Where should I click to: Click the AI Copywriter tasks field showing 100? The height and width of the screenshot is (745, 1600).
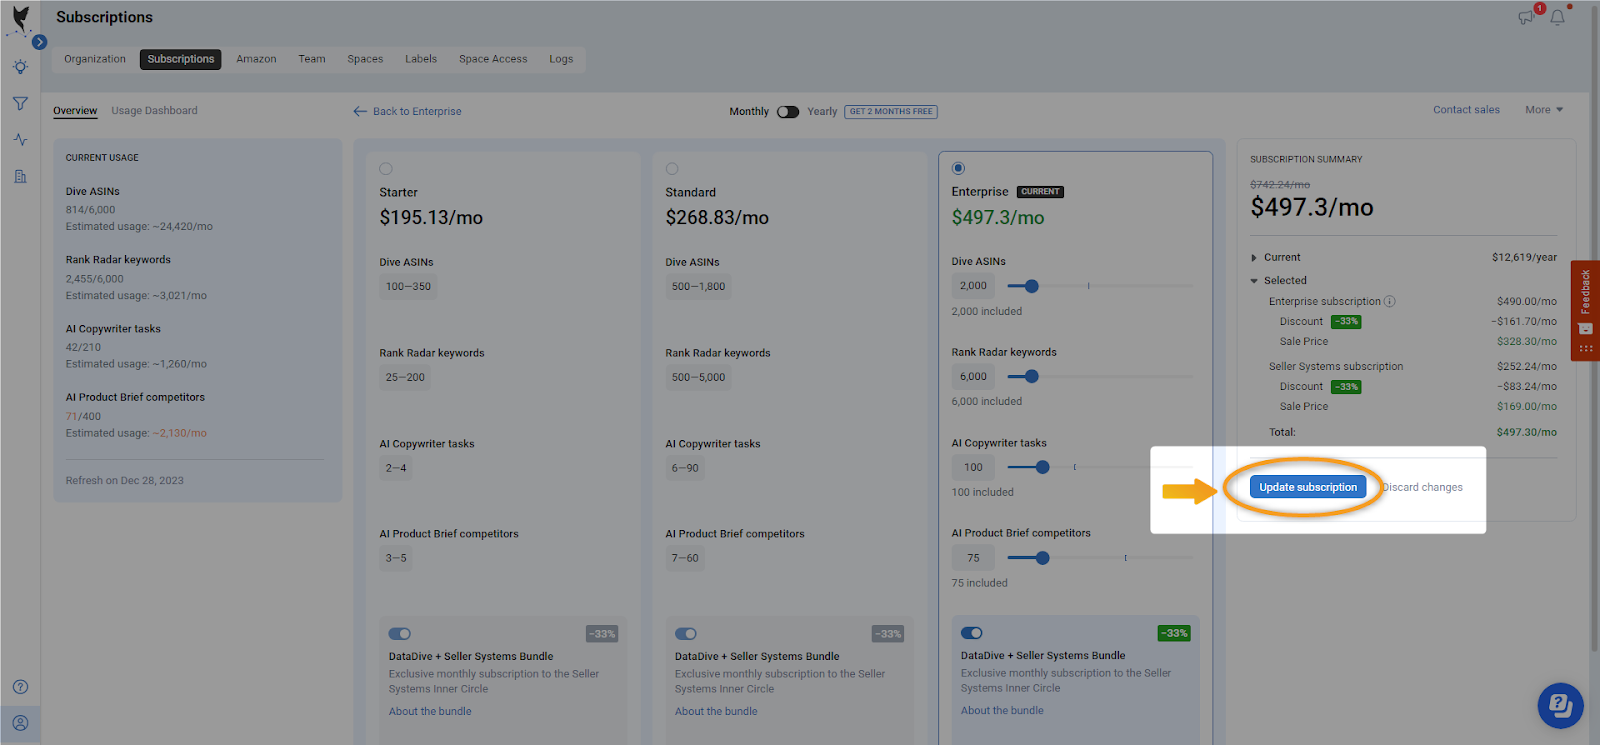click(973, 467)
